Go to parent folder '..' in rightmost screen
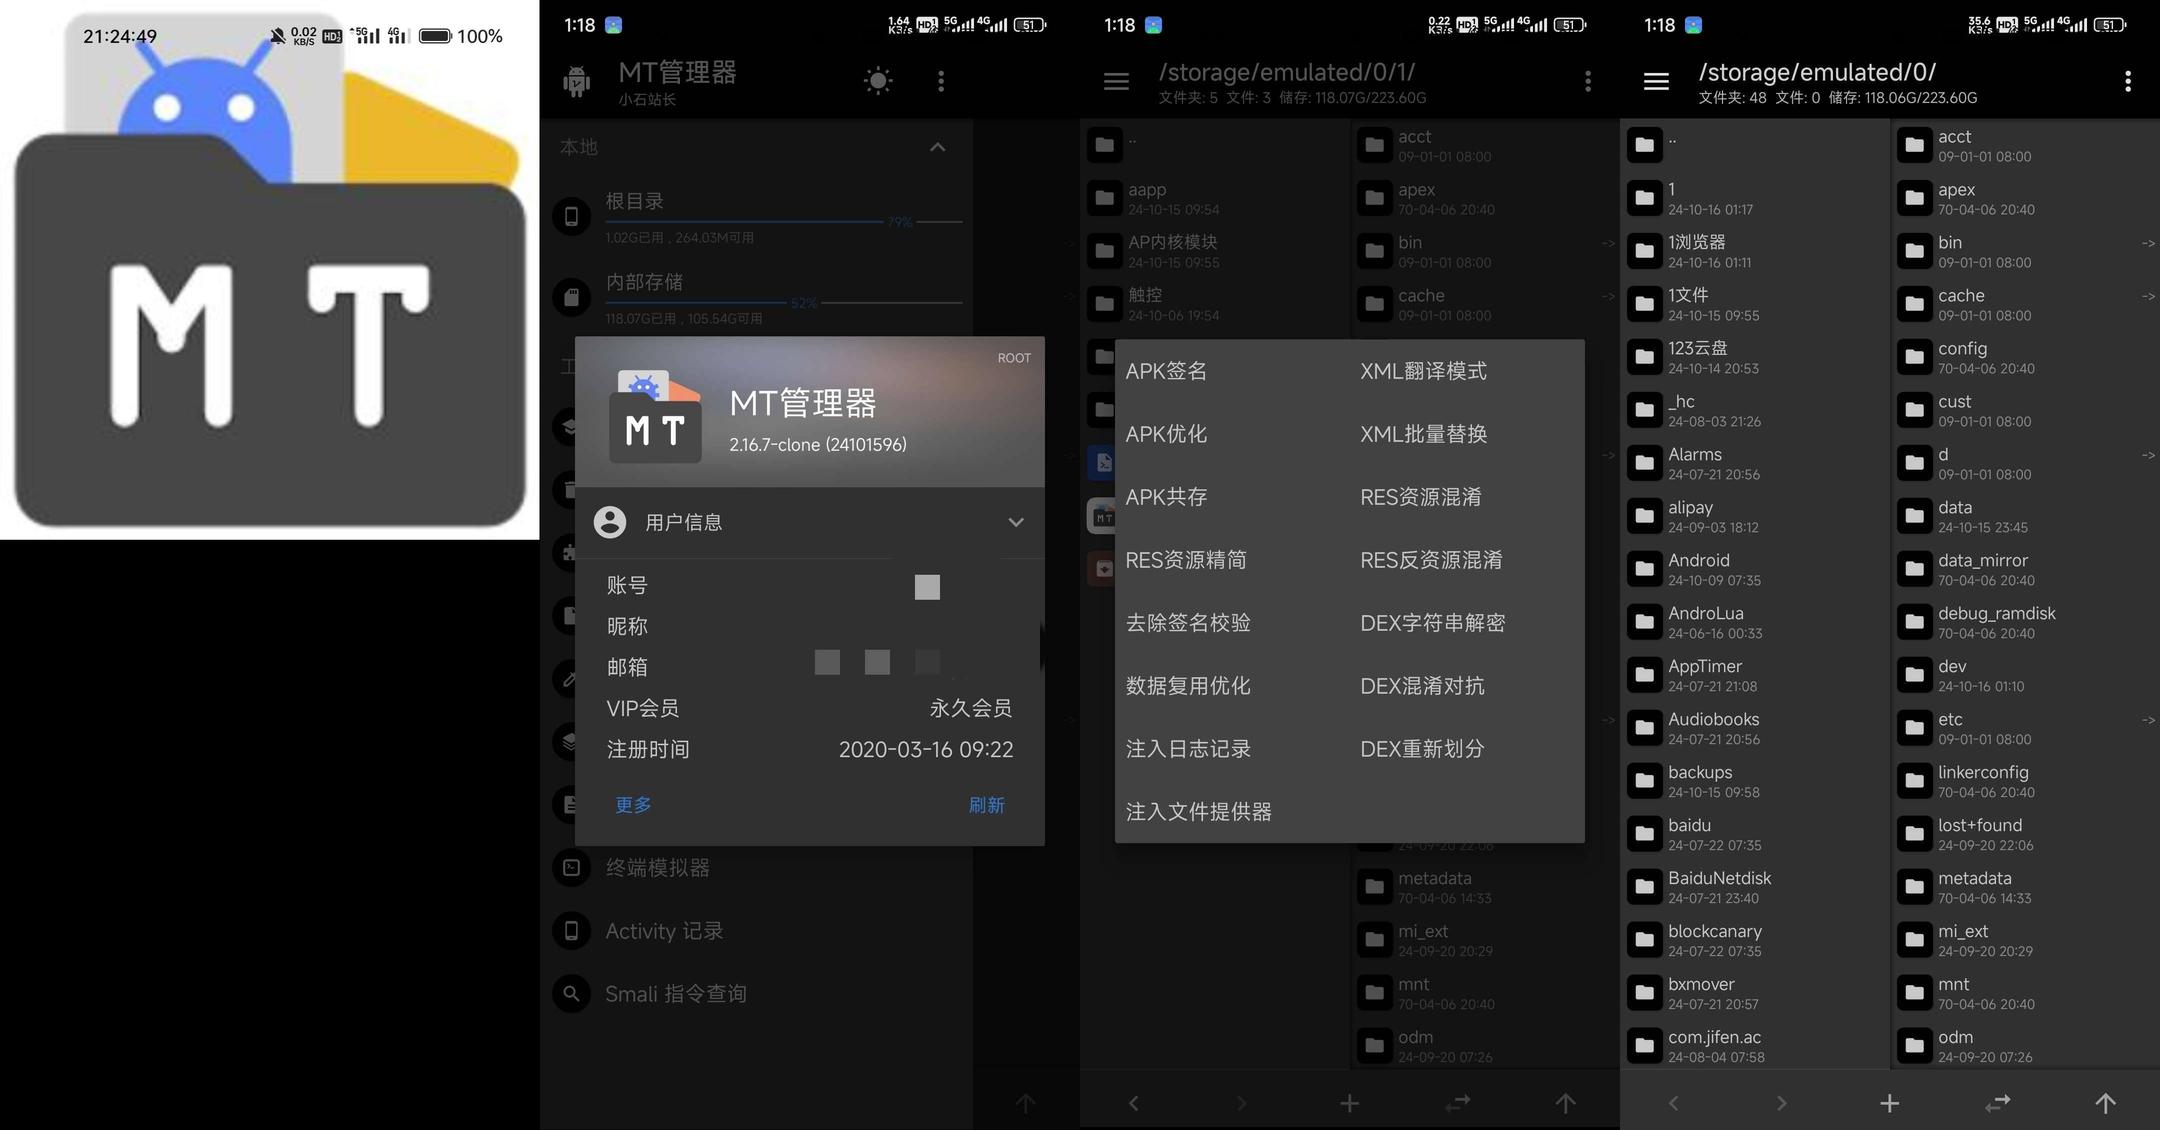Screen dimensions: 2160x1130 [x=1755, y=145]
